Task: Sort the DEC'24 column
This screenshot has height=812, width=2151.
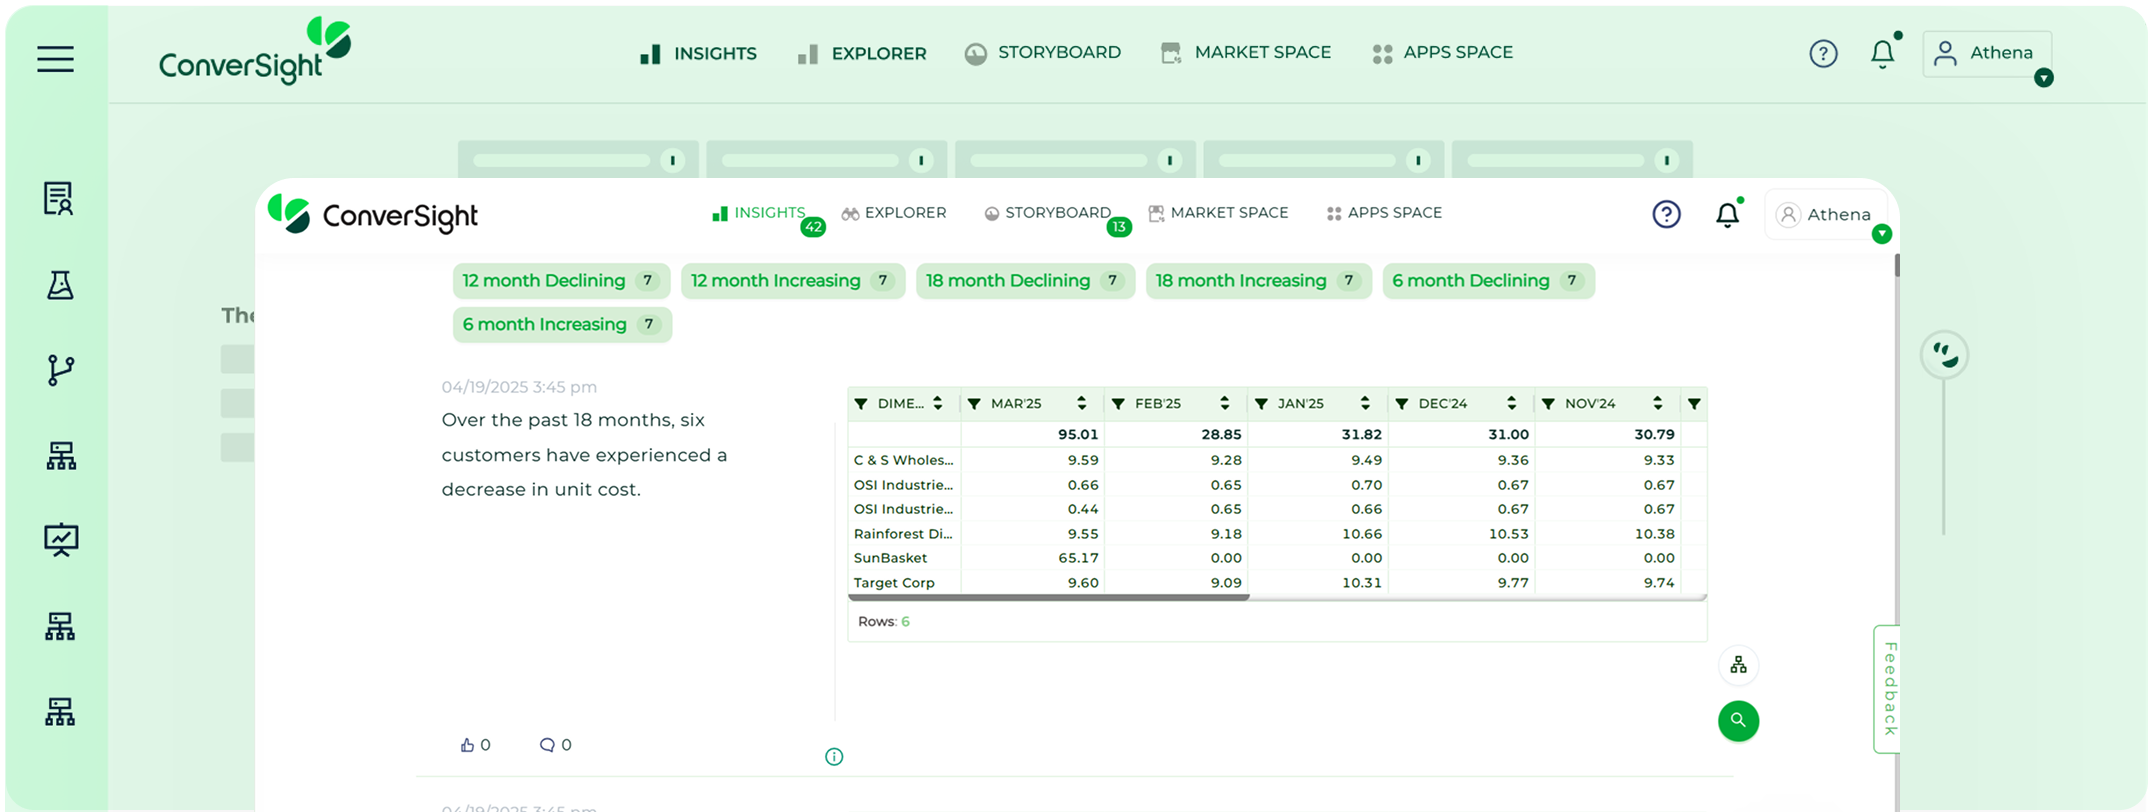Action: 1511,403
